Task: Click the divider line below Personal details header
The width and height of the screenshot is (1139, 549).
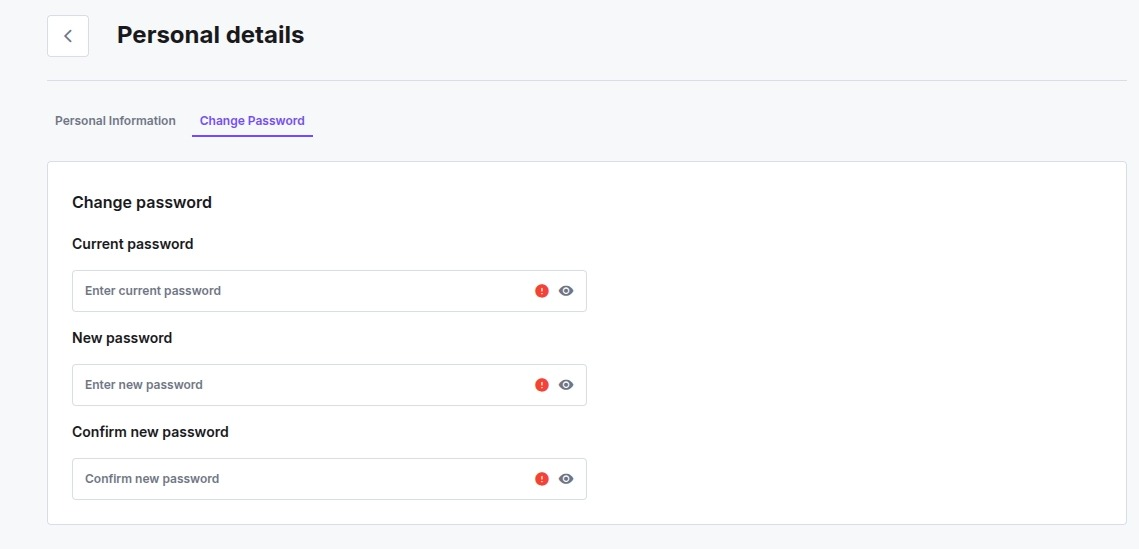Action: [x=587, y=80]
